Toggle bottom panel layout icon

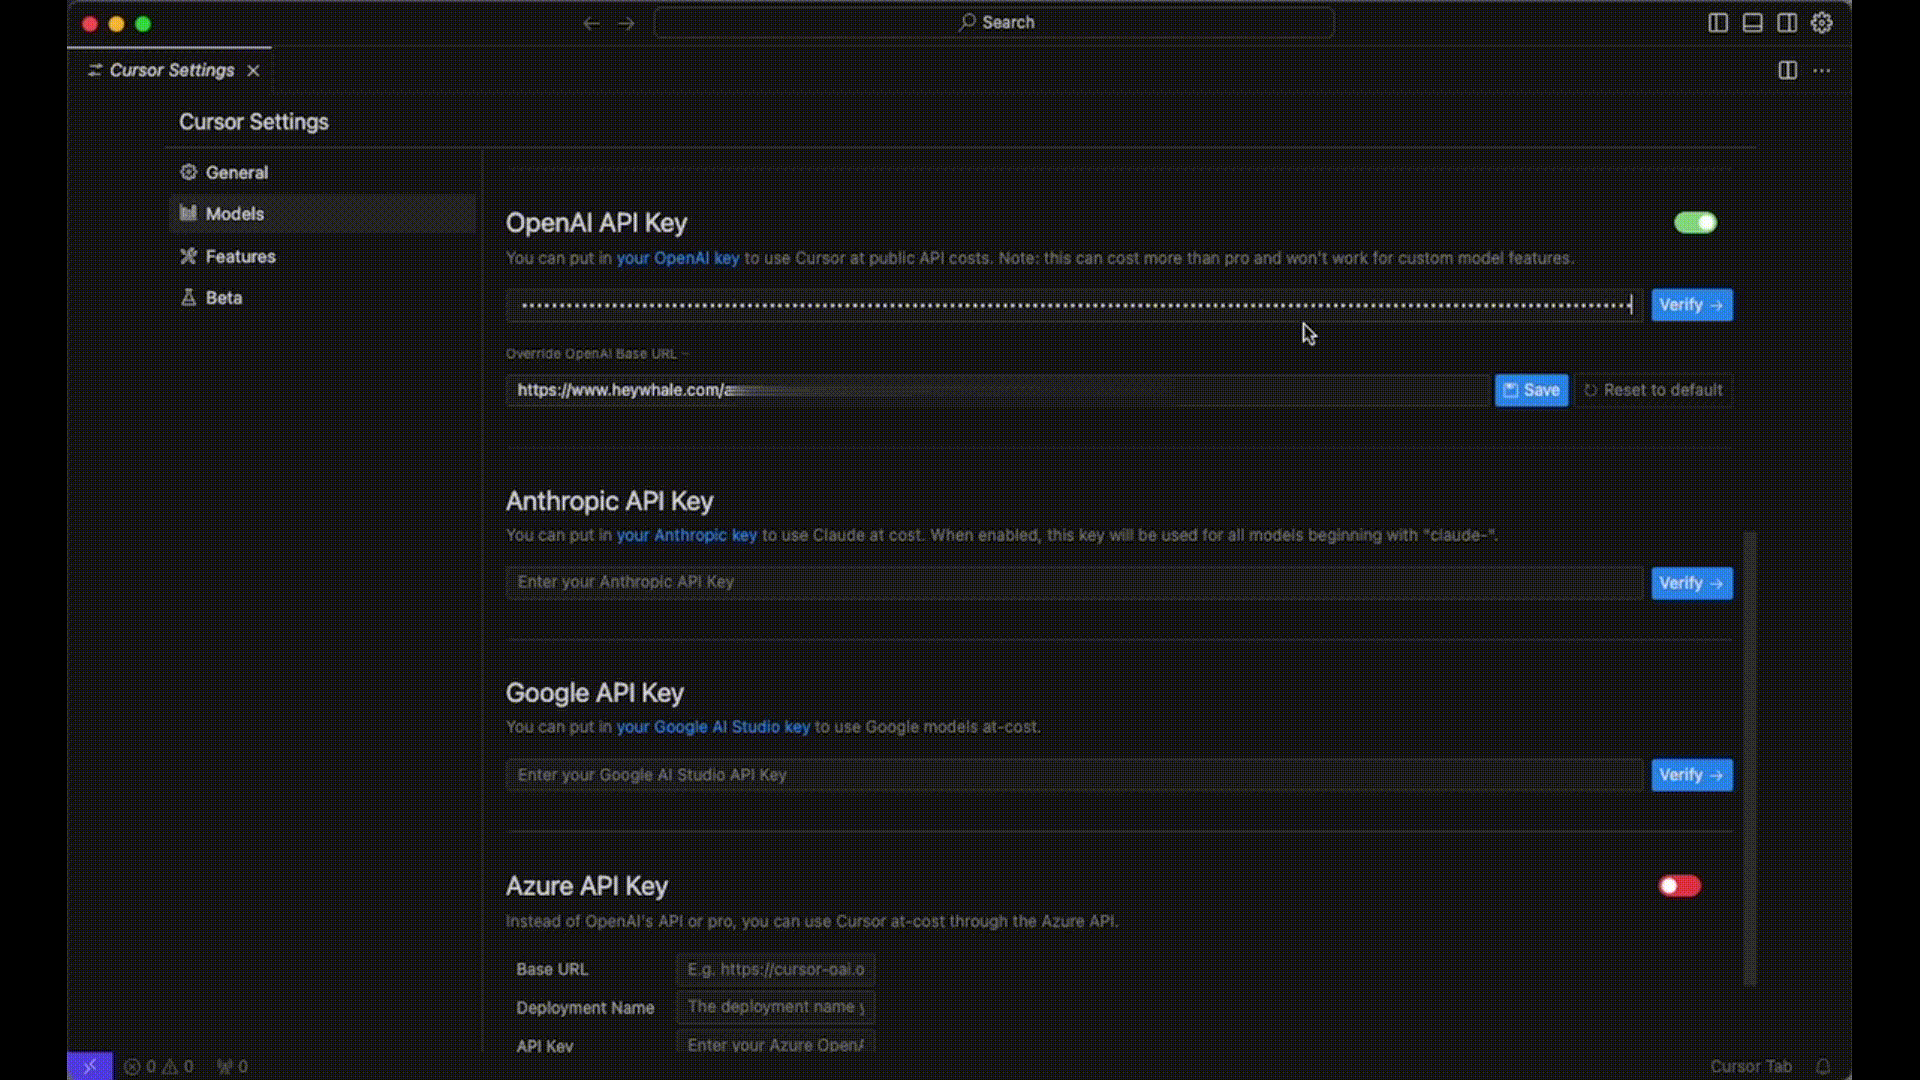[1752, 23]
